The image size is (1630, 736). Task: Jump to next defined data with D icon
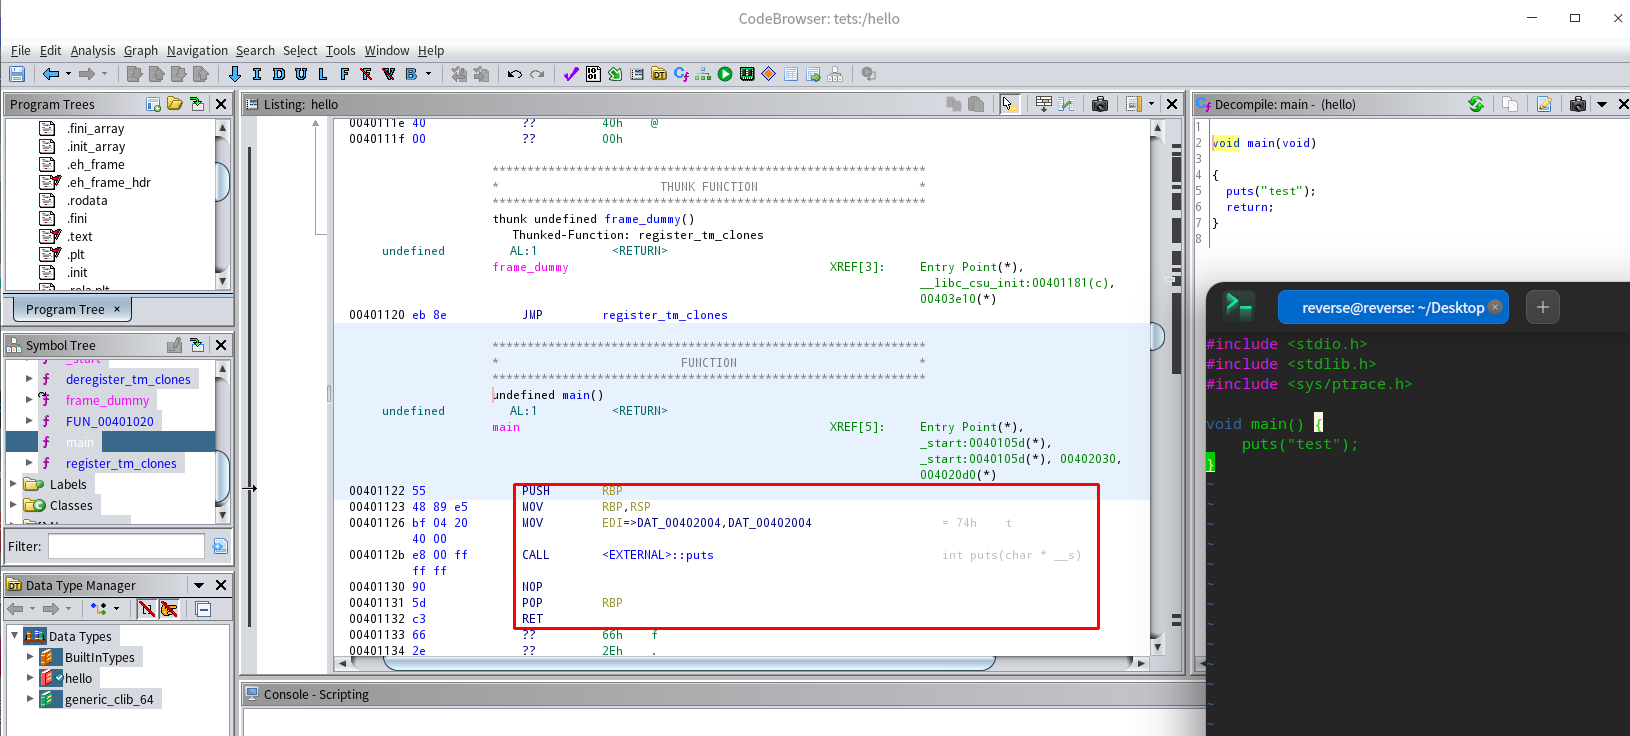[279, 74]
